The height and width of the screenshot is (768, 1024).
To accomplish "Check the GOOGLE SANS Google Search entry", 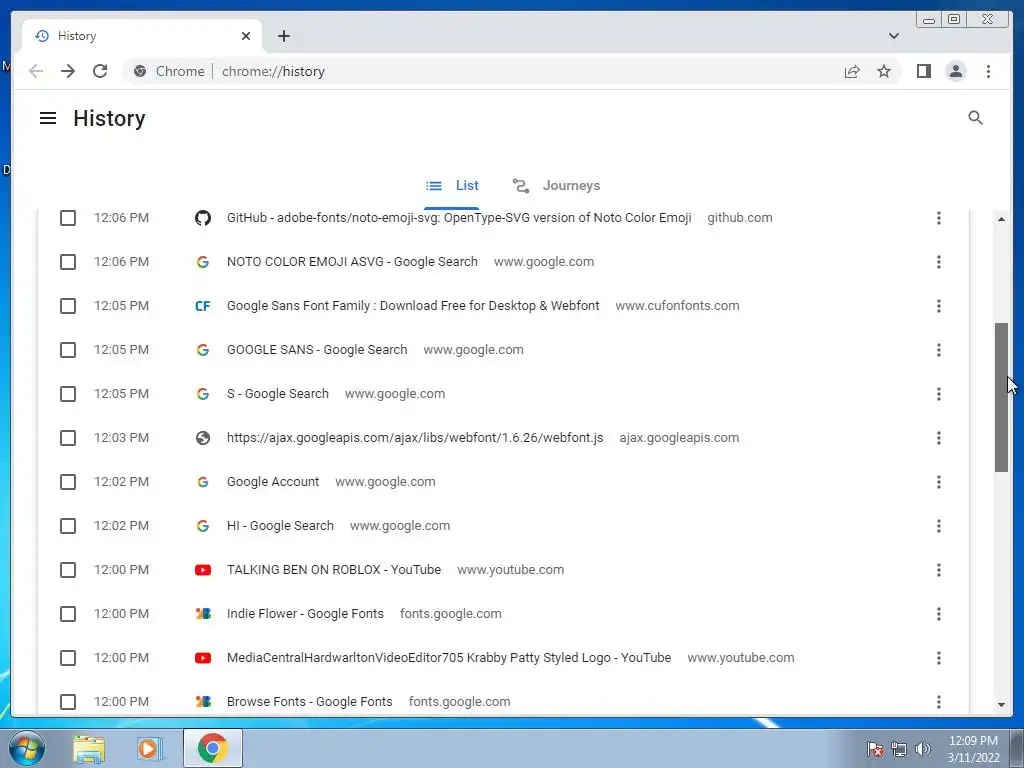I will click(68, 350).
